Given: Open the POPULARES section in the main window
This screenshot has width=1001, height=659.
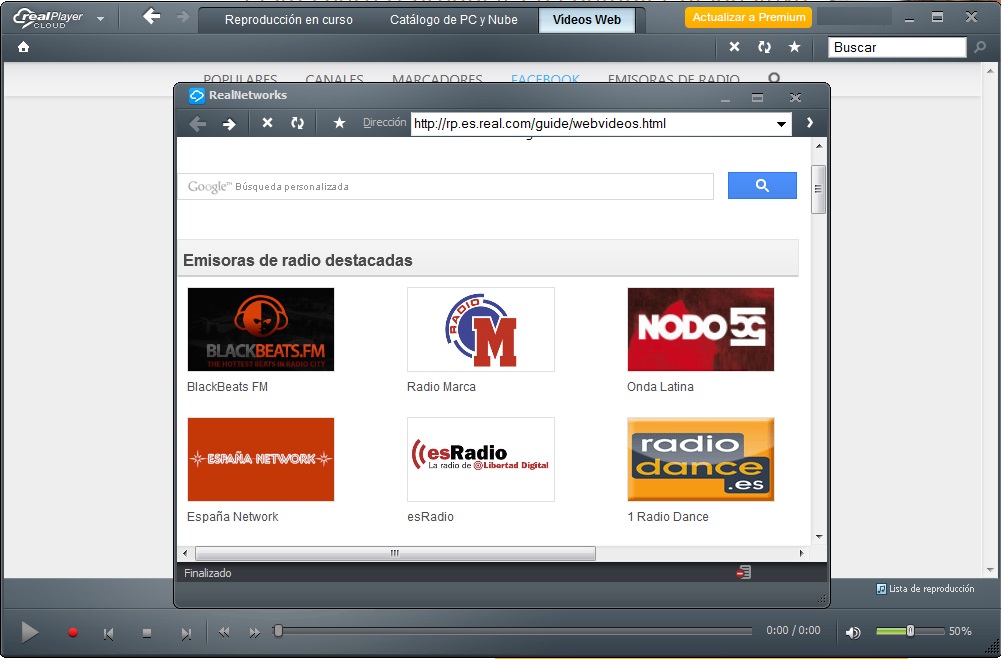Looking at the screenshot, I should click(x=240, y=79).
